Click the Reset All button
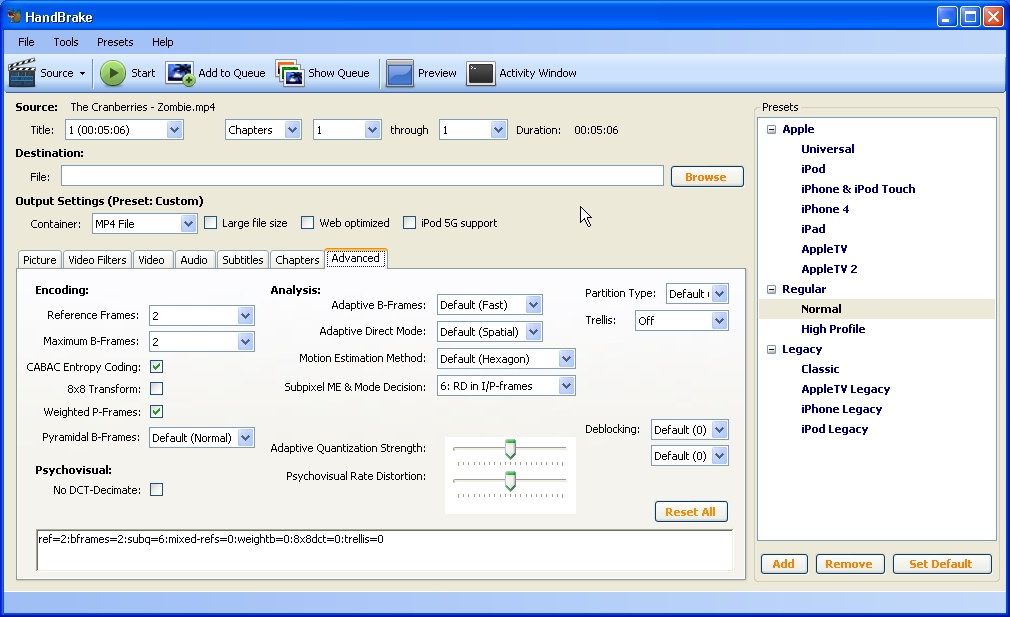 click(x=691, y=512)
